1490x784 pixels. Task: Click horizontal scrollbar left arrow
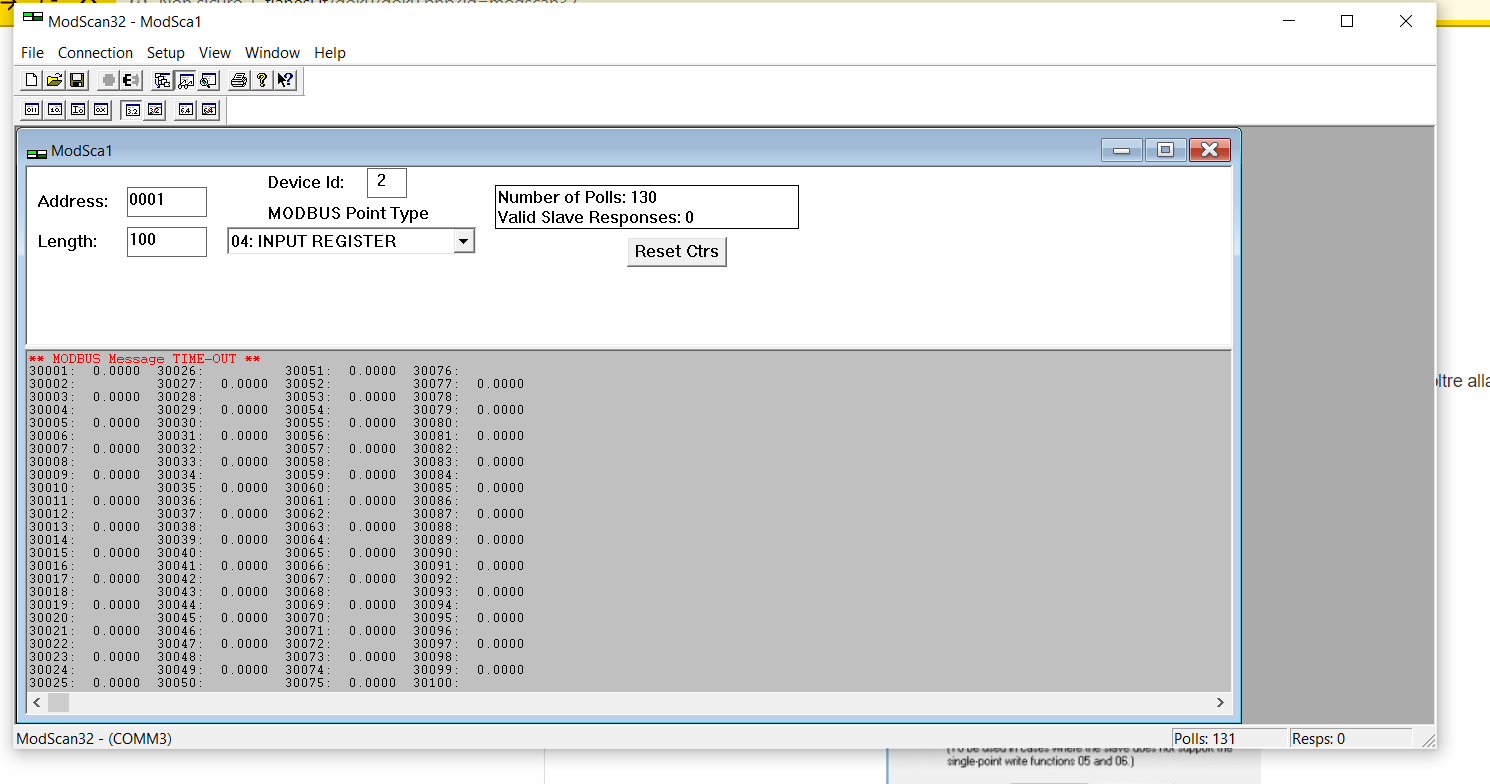37,703
